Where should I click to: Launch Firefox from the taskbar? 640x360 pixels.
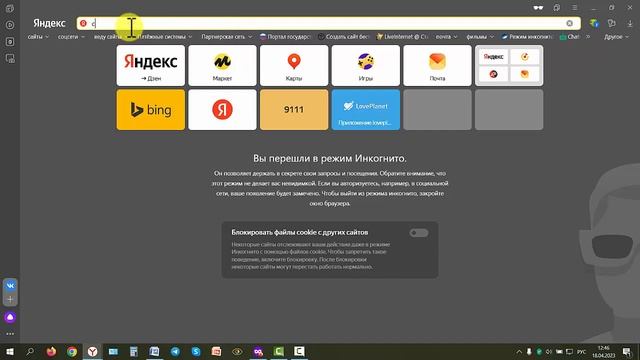(x=51, y=351)
